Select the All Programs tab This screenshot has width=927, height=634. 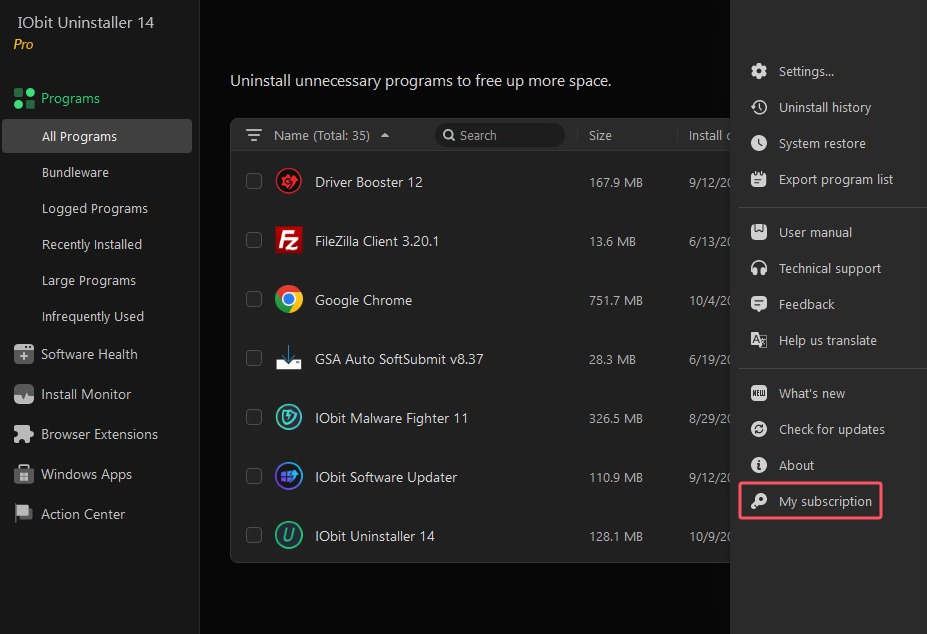click(x=97, y=136)
